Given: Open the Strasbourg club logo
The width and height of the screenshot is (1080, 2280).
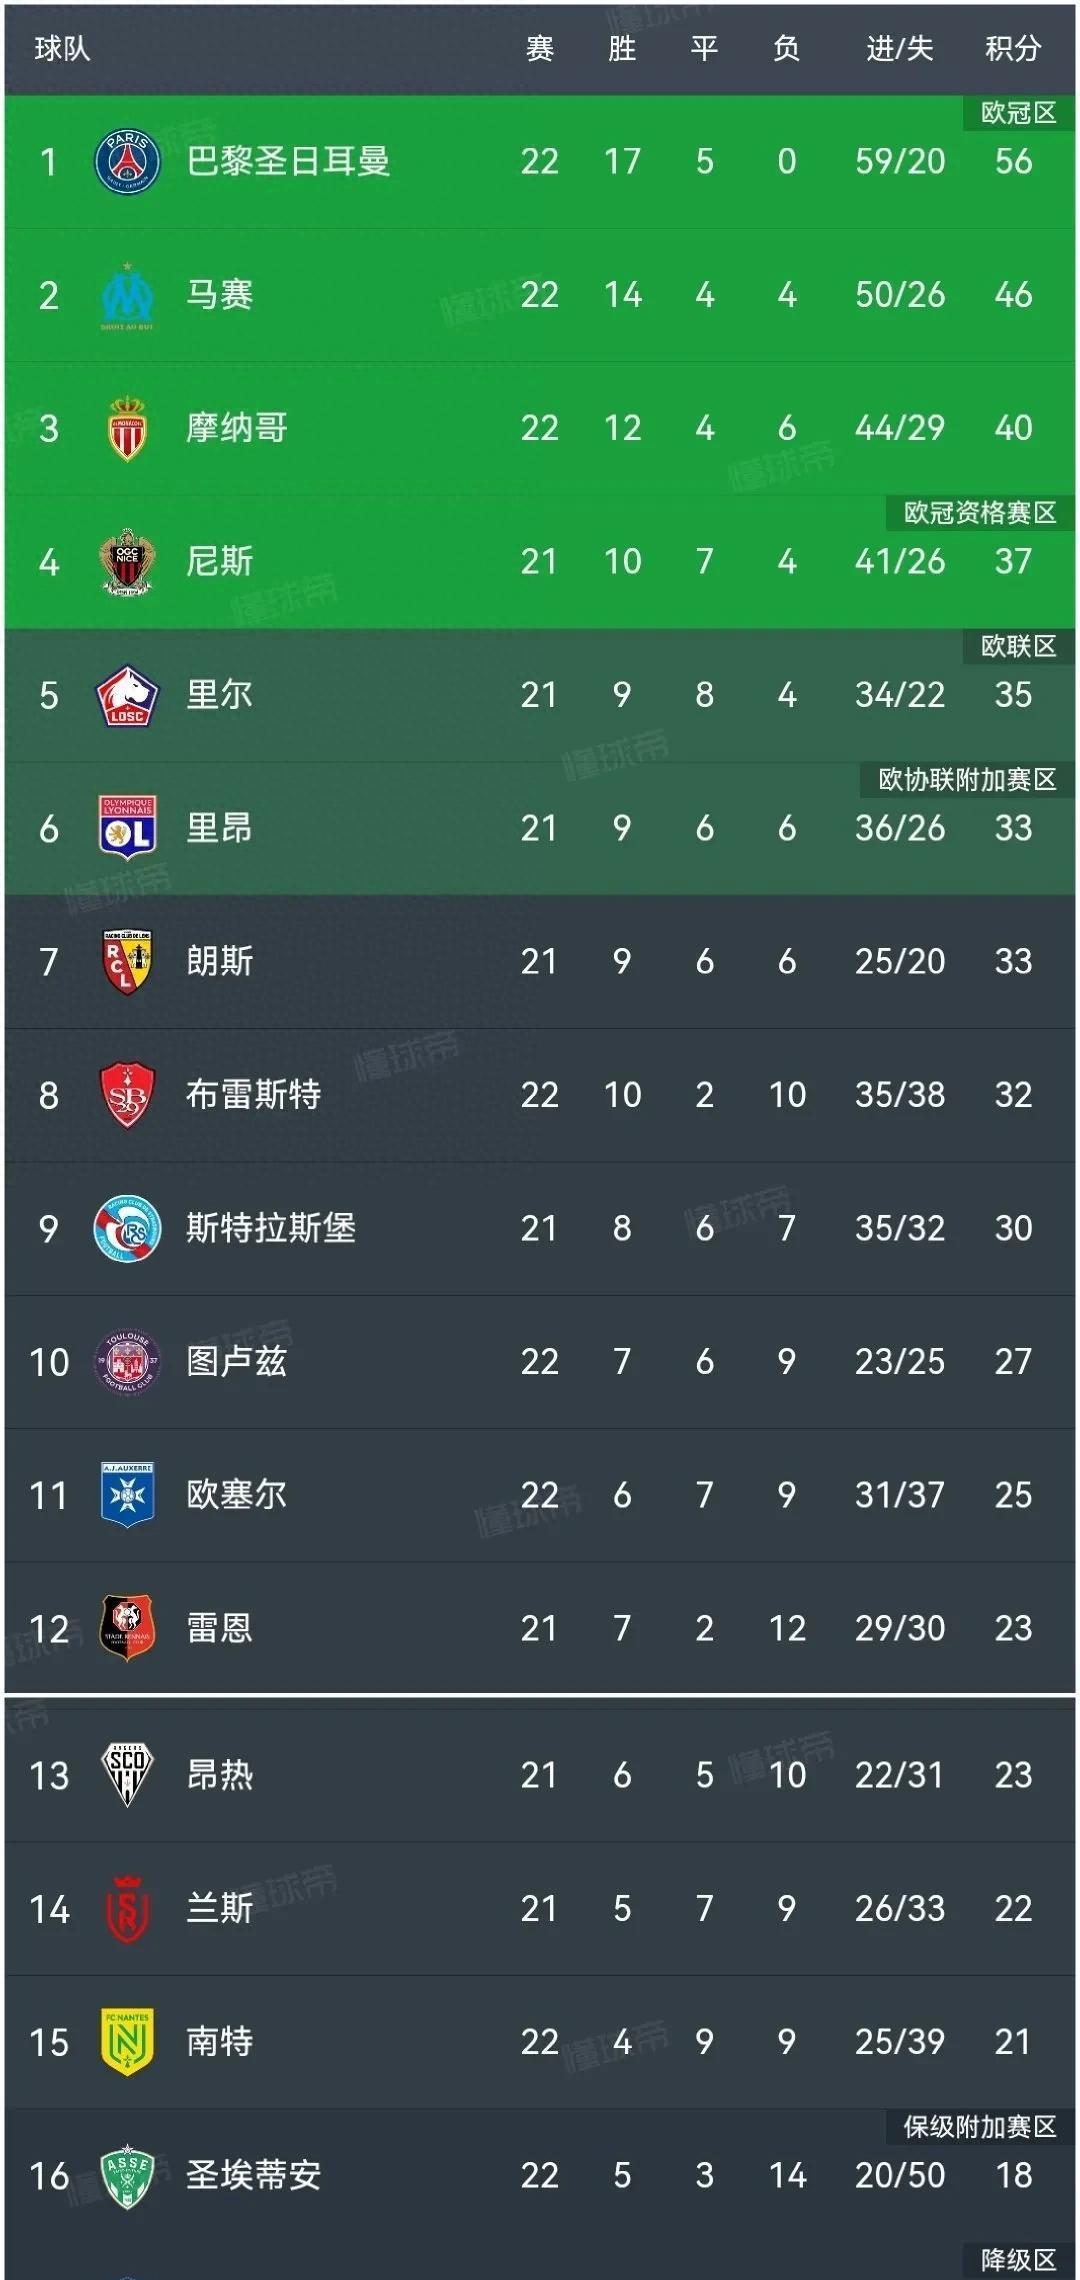Looking at the screenshot, I should coord(127,1228).
